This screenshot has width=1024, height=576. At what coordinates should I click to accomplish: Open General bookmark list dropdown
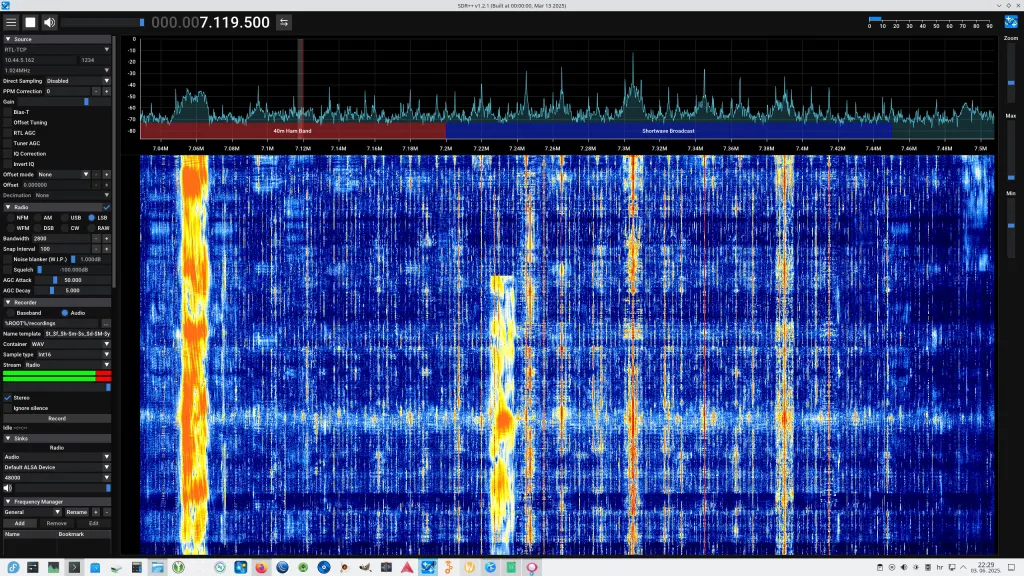[x=33, y=512]
